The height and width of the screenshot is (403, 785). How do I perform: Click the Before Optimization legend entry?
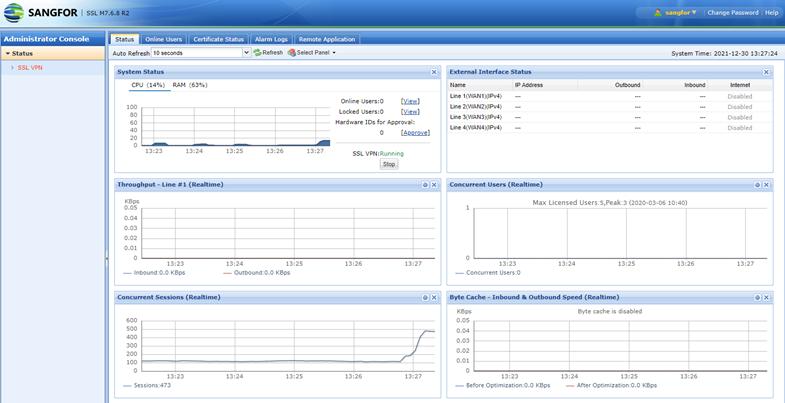[x=503, y=385]
